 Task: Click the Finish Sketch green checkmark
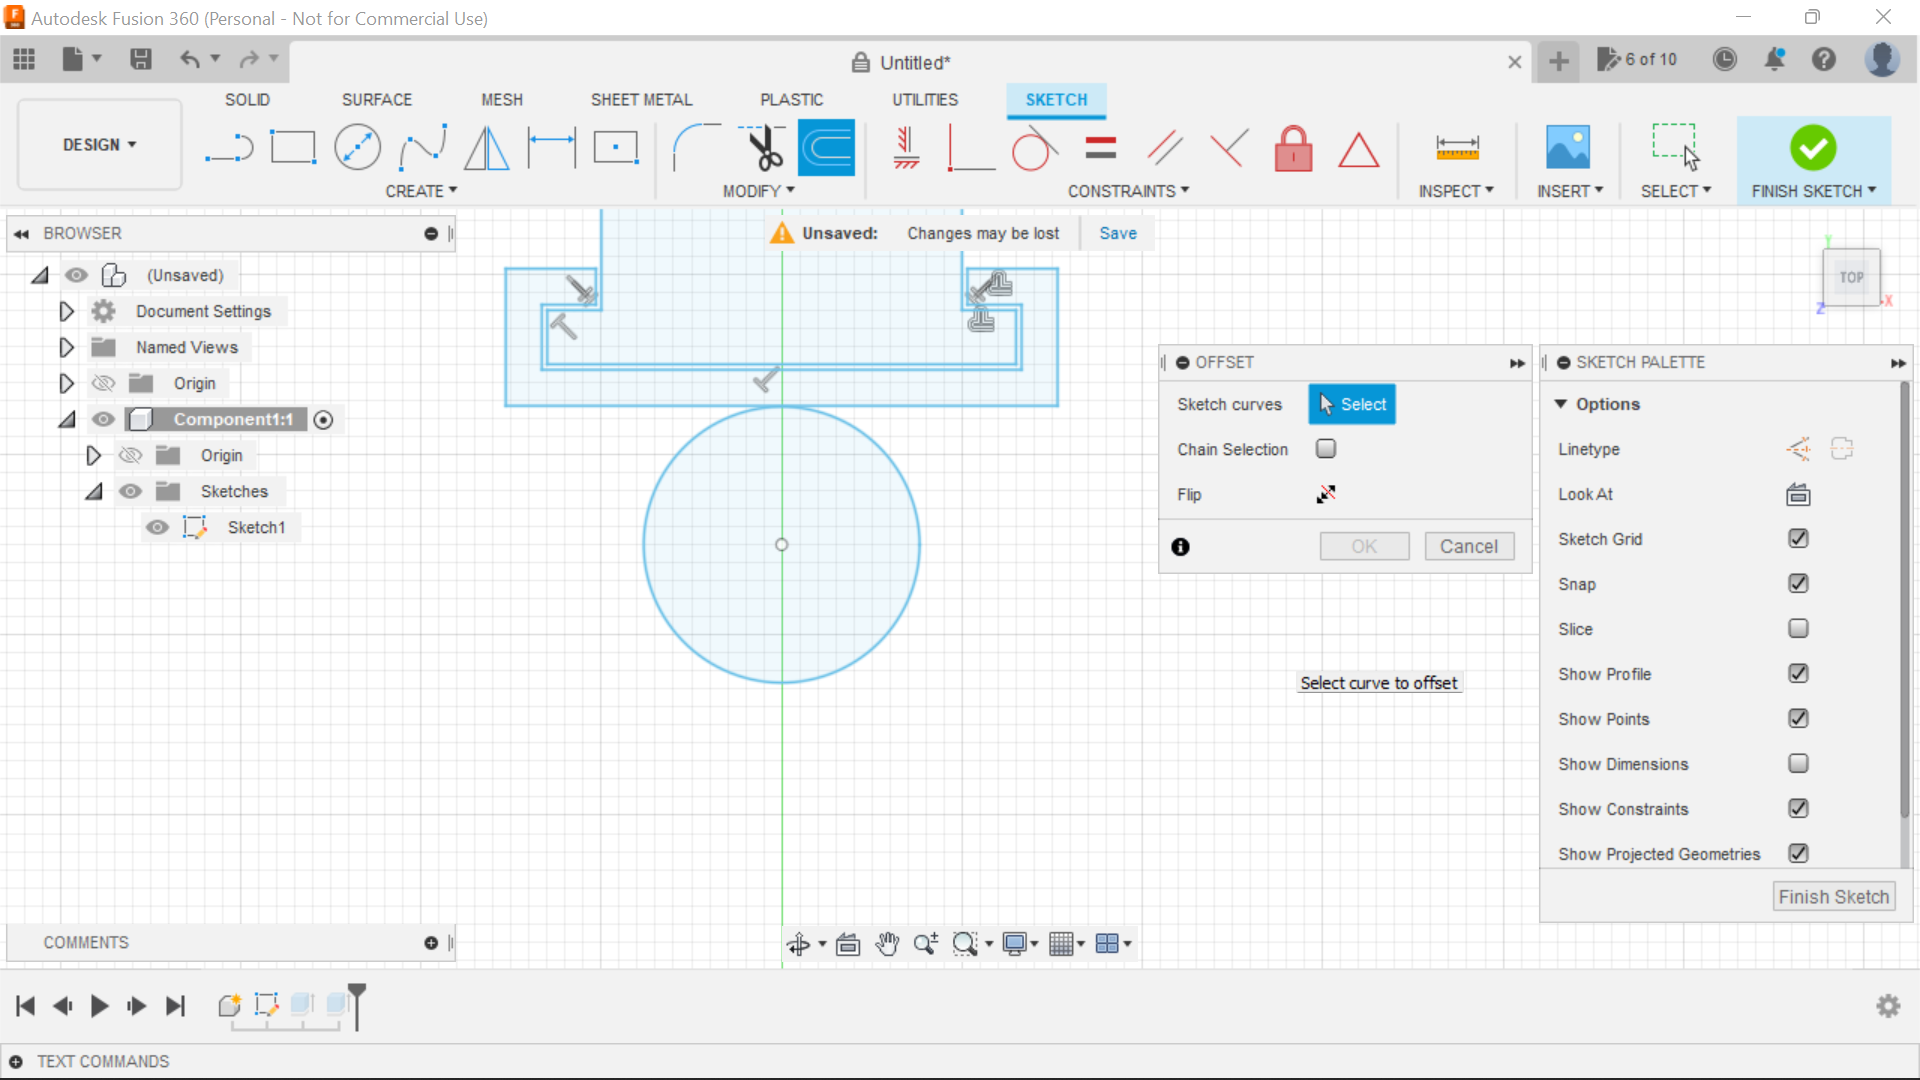pos(1813,147)
